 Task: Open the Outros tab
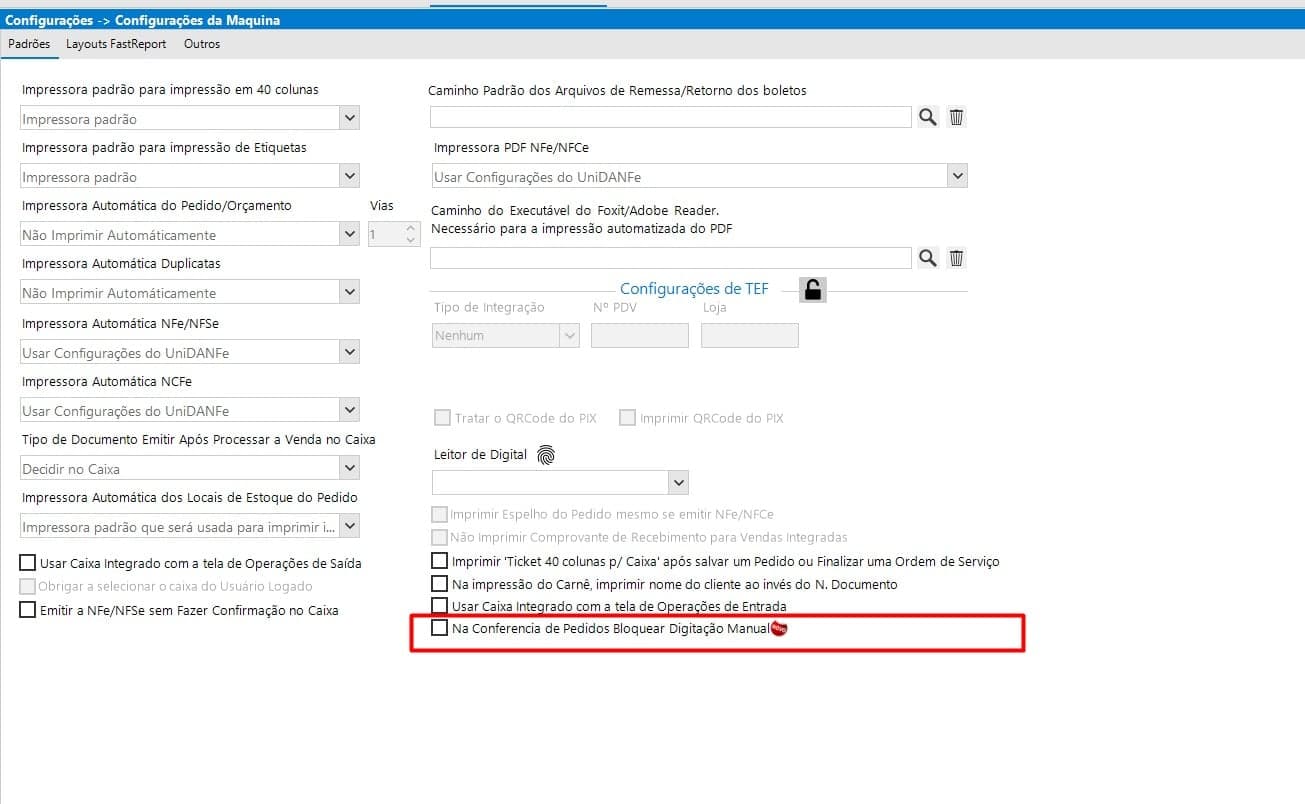pyautogui.click(x=202, y=44)
